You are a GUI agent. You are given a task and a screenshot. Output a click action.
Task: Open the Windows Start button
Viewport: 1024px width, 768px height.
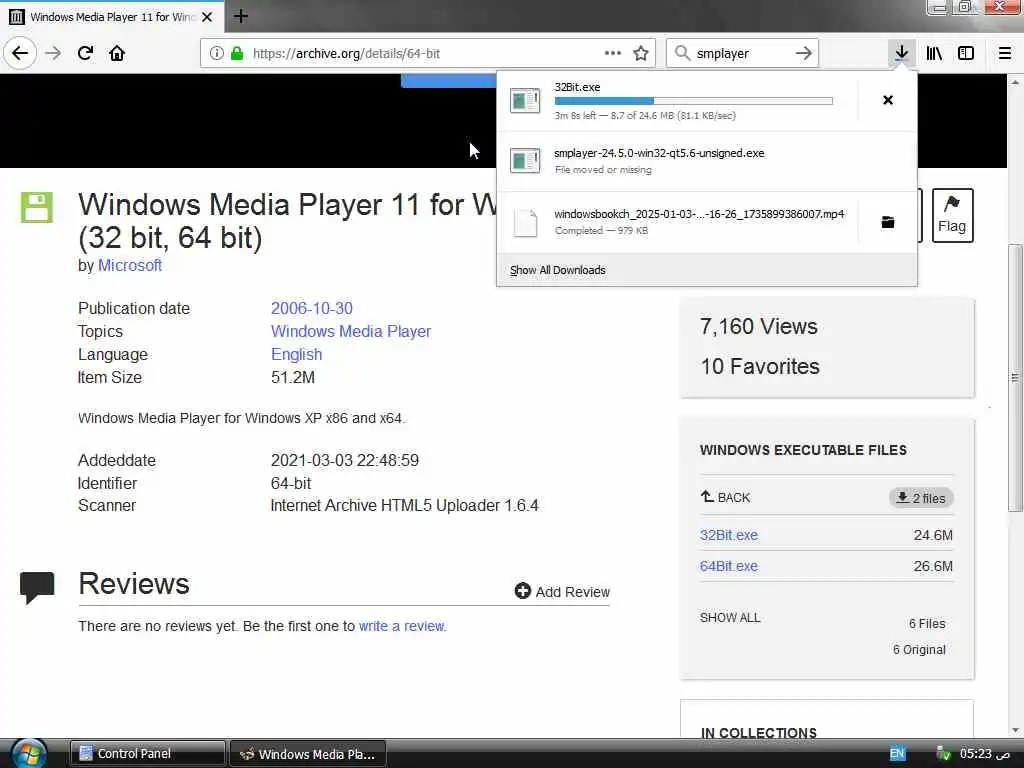(x=29, y=754)
